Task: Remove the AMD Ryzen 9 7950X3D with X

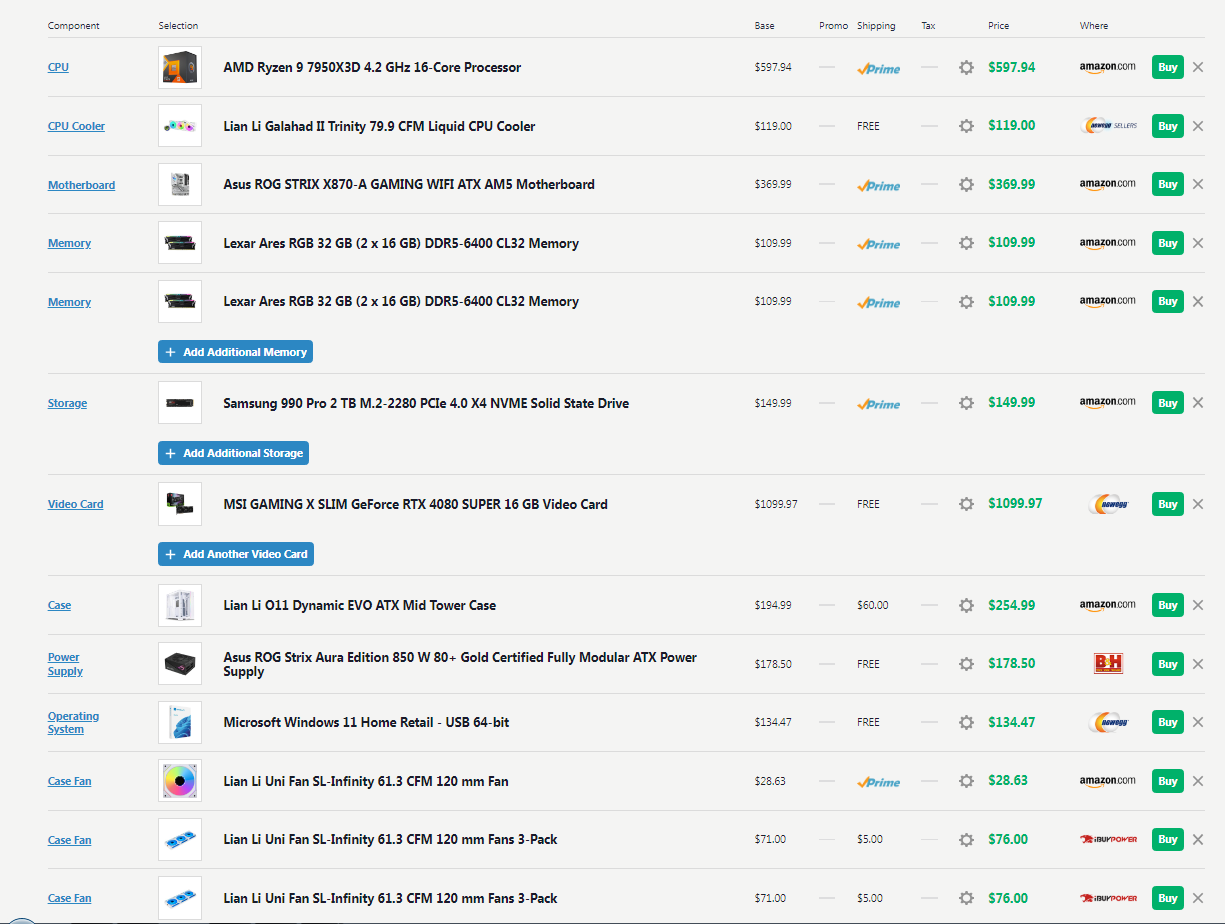Action: 1198,68
